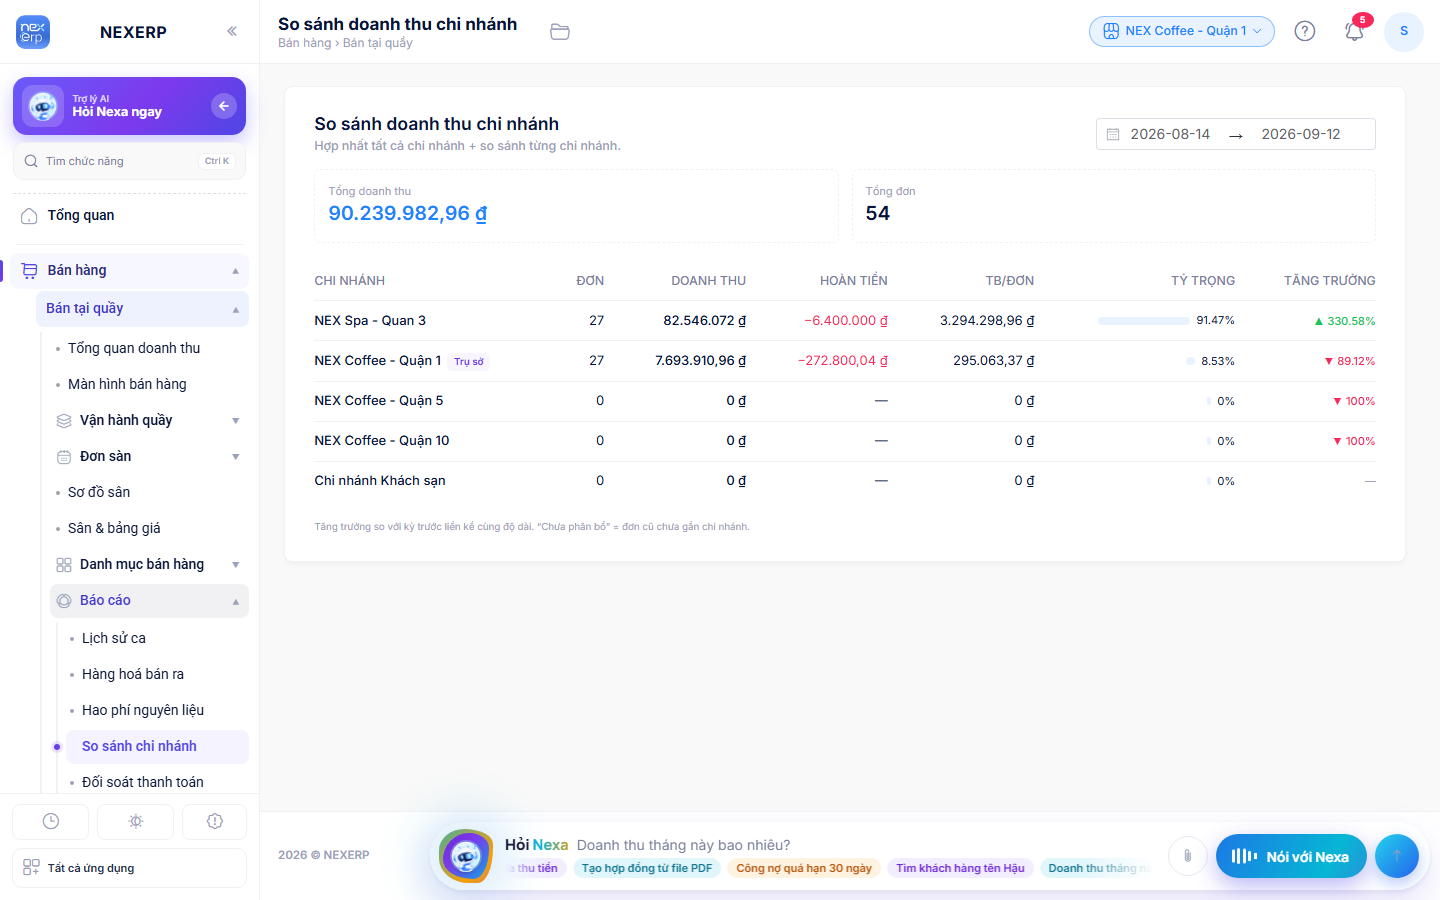The width and height of the screenshot is (1440, 900).
Task: Click the Vận hành quầy layers icon
Action: pyautogui.click(x=64, y=421)
